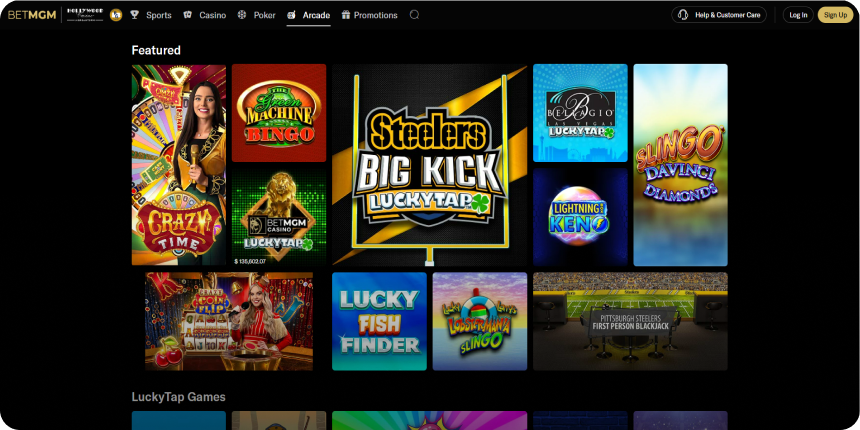Open the Casino tab

tap(212, 15)
